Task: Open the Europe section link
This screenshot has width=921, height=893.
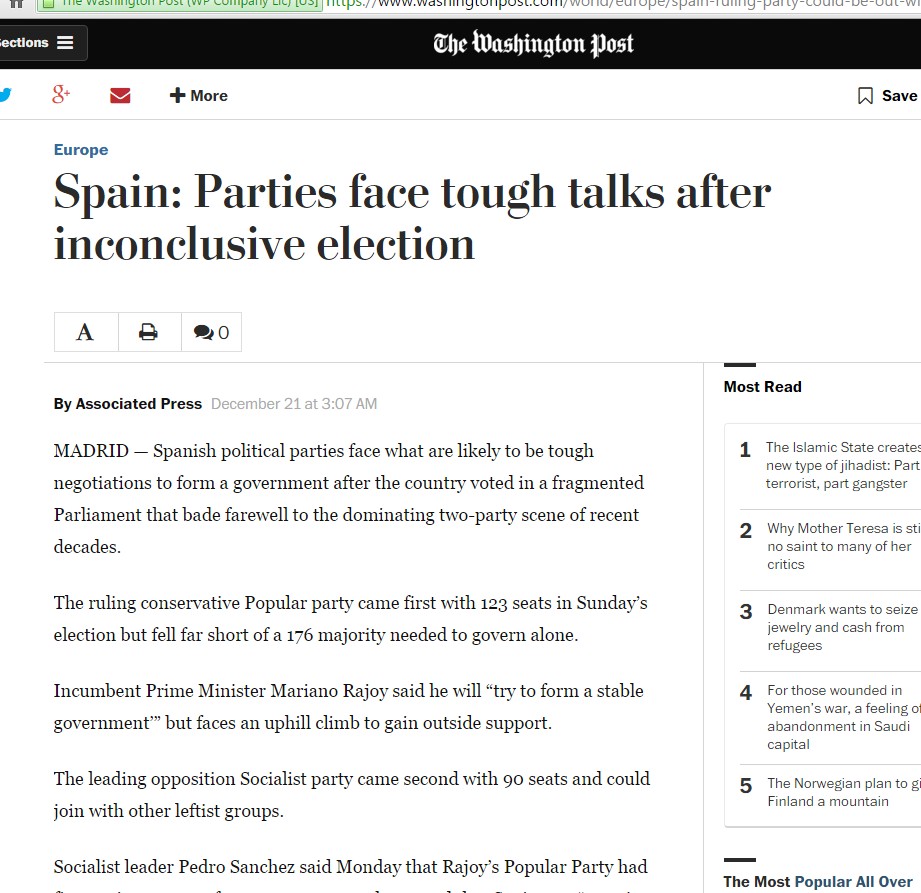Action: click(81, 150)
